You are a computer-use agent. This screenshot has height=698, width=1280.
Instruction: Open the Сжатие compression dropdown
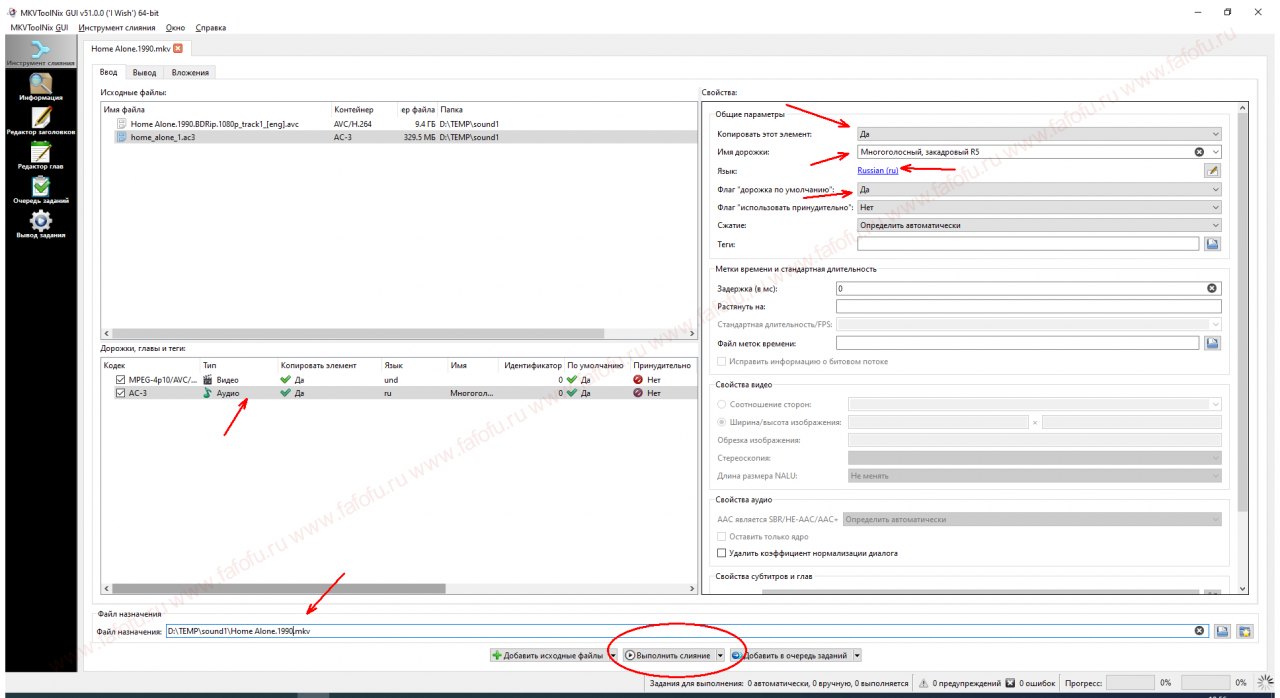[x=1039, y=225]
